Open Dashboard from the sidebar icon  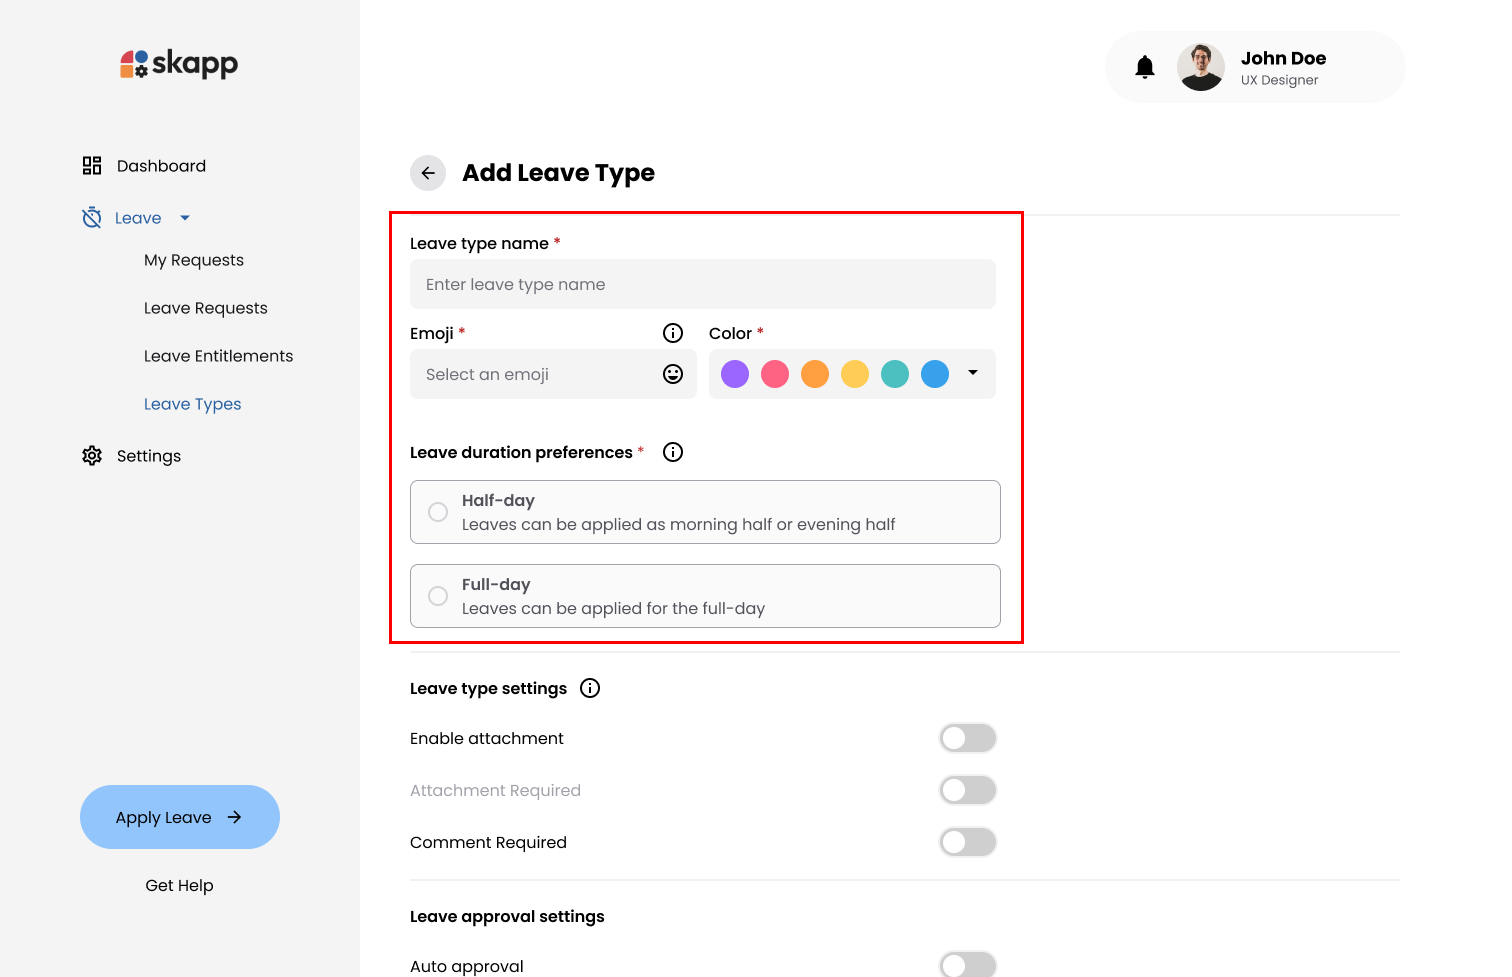pos(91,165)
